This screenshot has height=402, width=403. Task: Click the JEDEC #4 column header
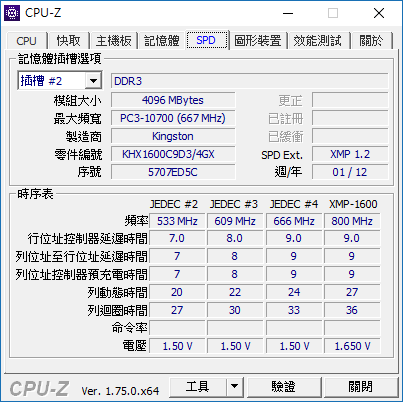[x=294, y=204]
